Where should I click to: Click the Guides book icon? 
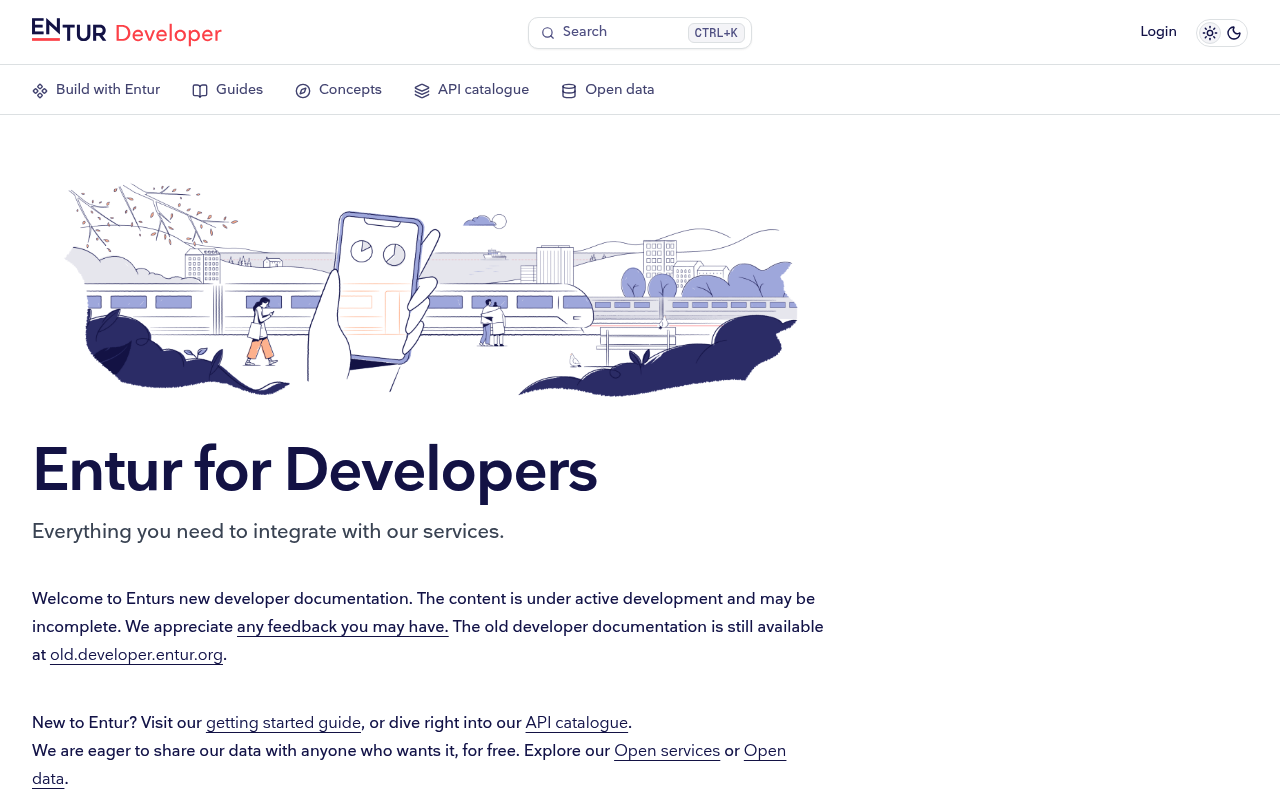point(200,91)
